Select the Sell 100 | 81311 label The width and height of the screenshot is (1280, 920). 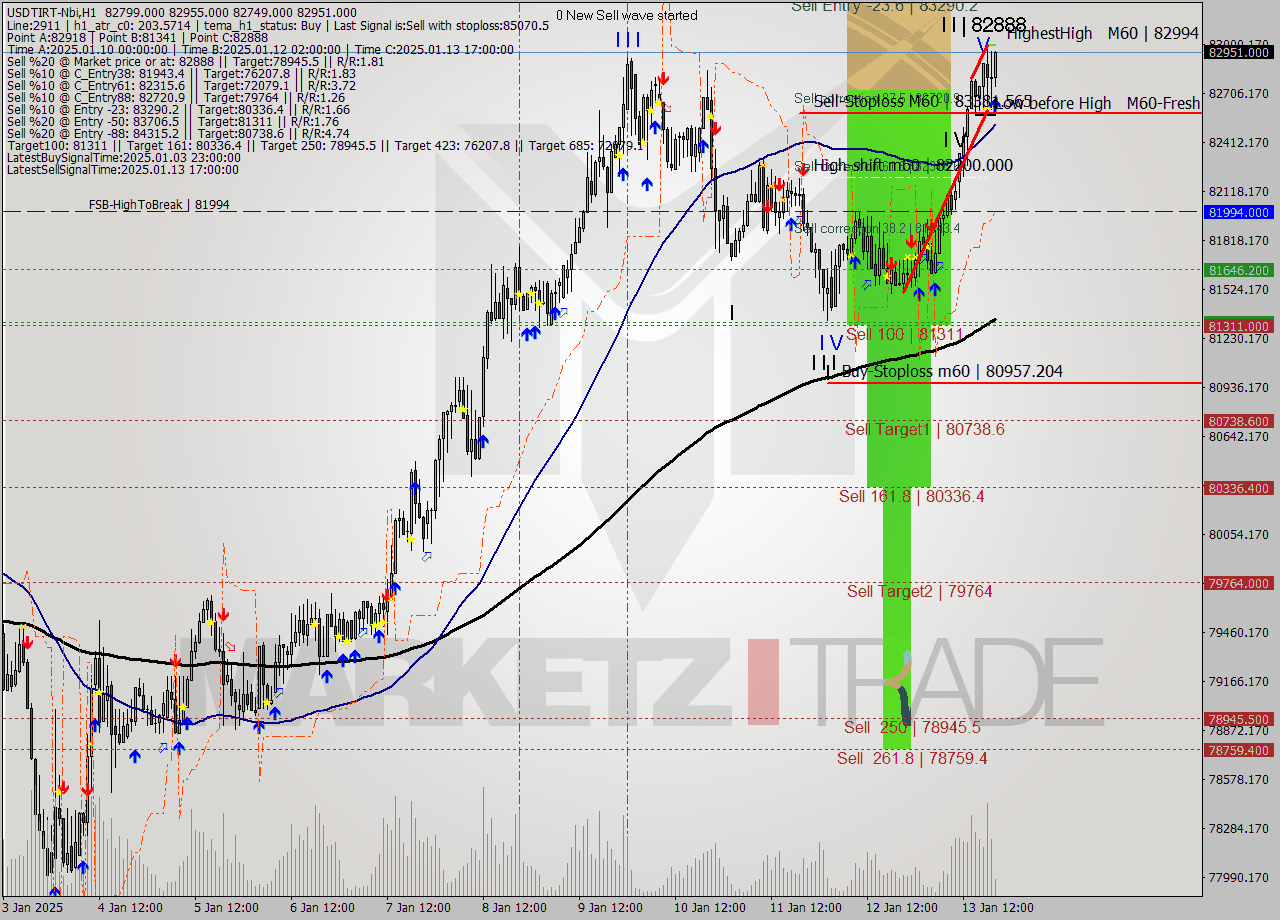[x=904, y=334]
